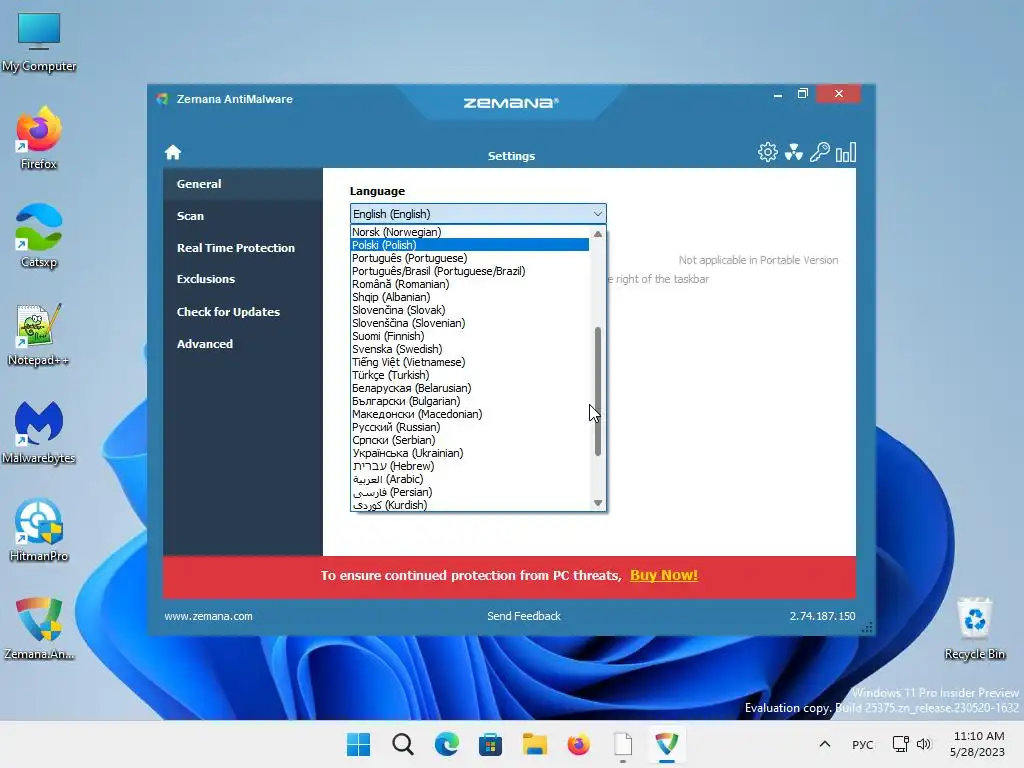Select the Notepad++ desktop shortcut
The height and width of the screenshot is (768, 1024).
point(39,334)
